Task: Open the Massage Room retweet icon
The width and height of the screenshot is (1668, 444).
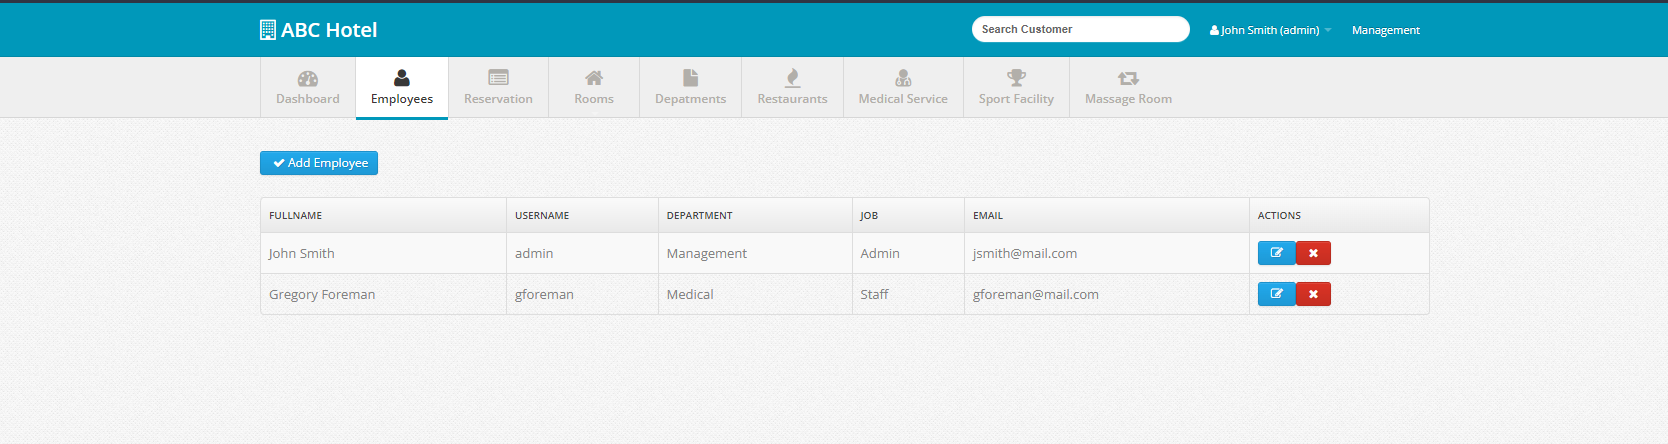Action: [x=1128, y=78]
